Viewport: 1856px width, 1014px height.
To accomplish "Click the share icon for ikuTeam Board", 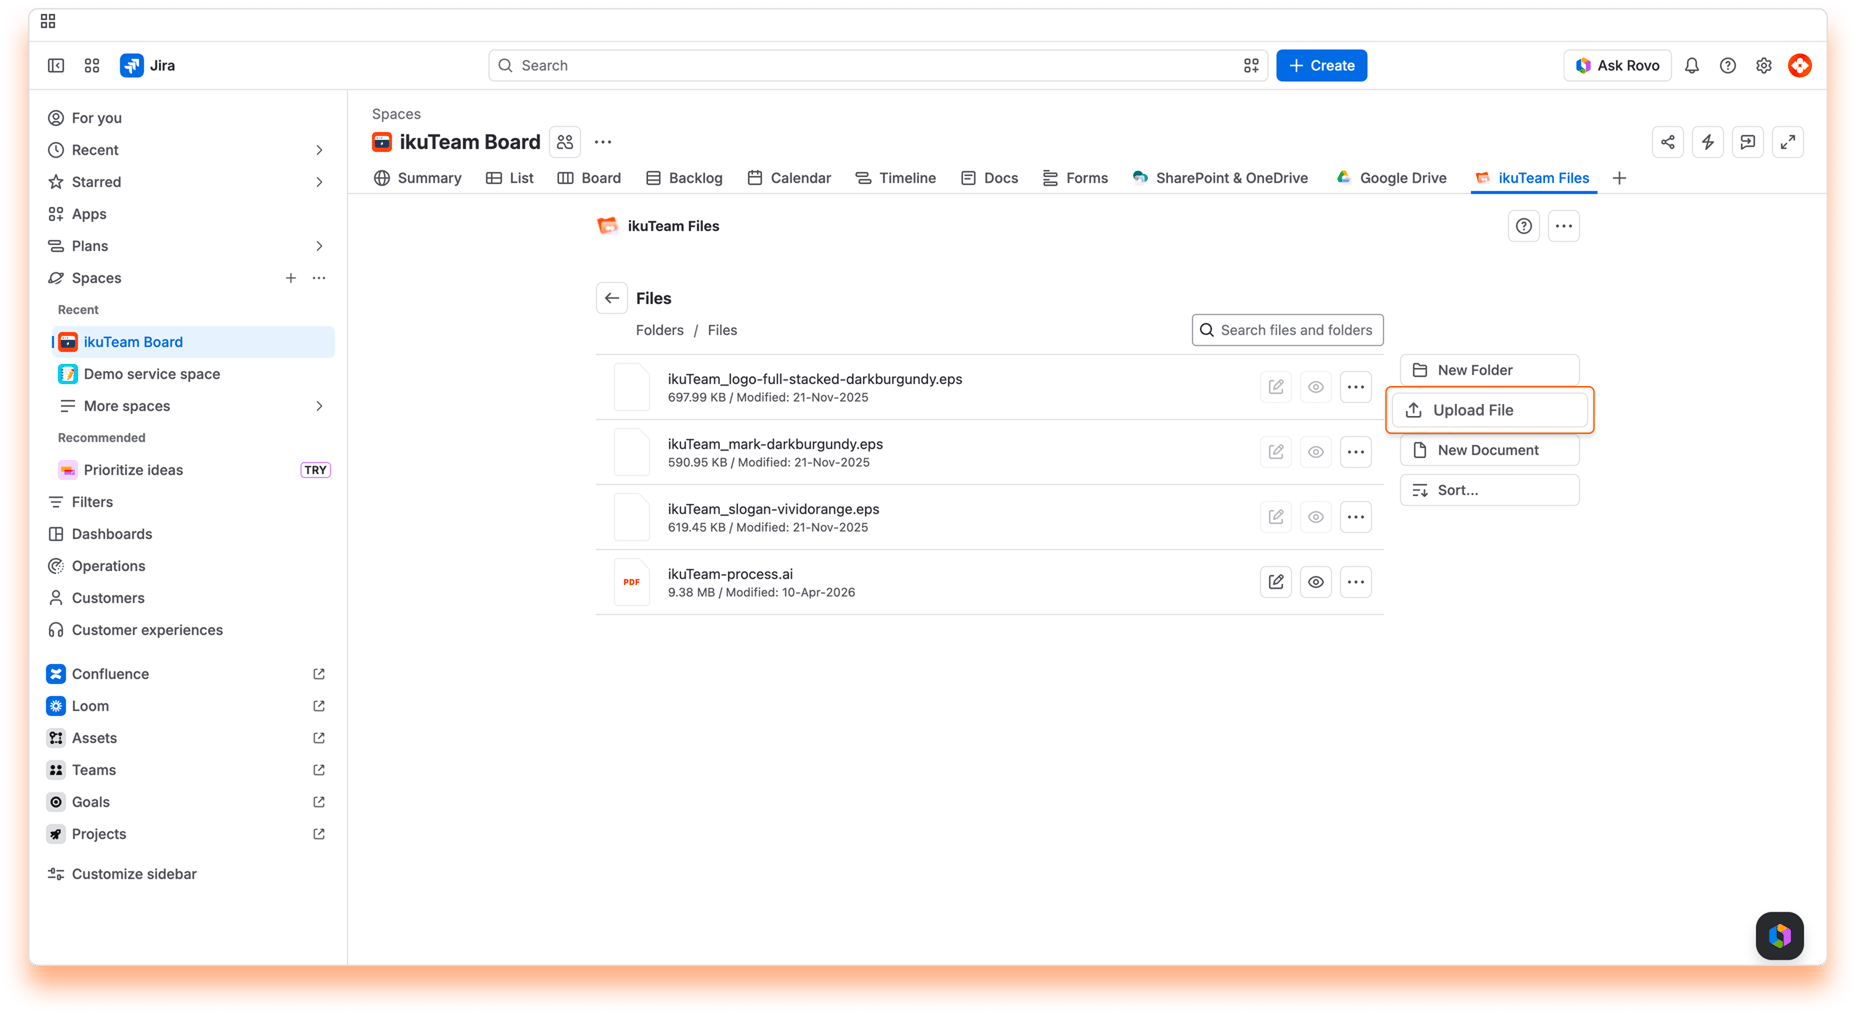I will (1668, 142).
